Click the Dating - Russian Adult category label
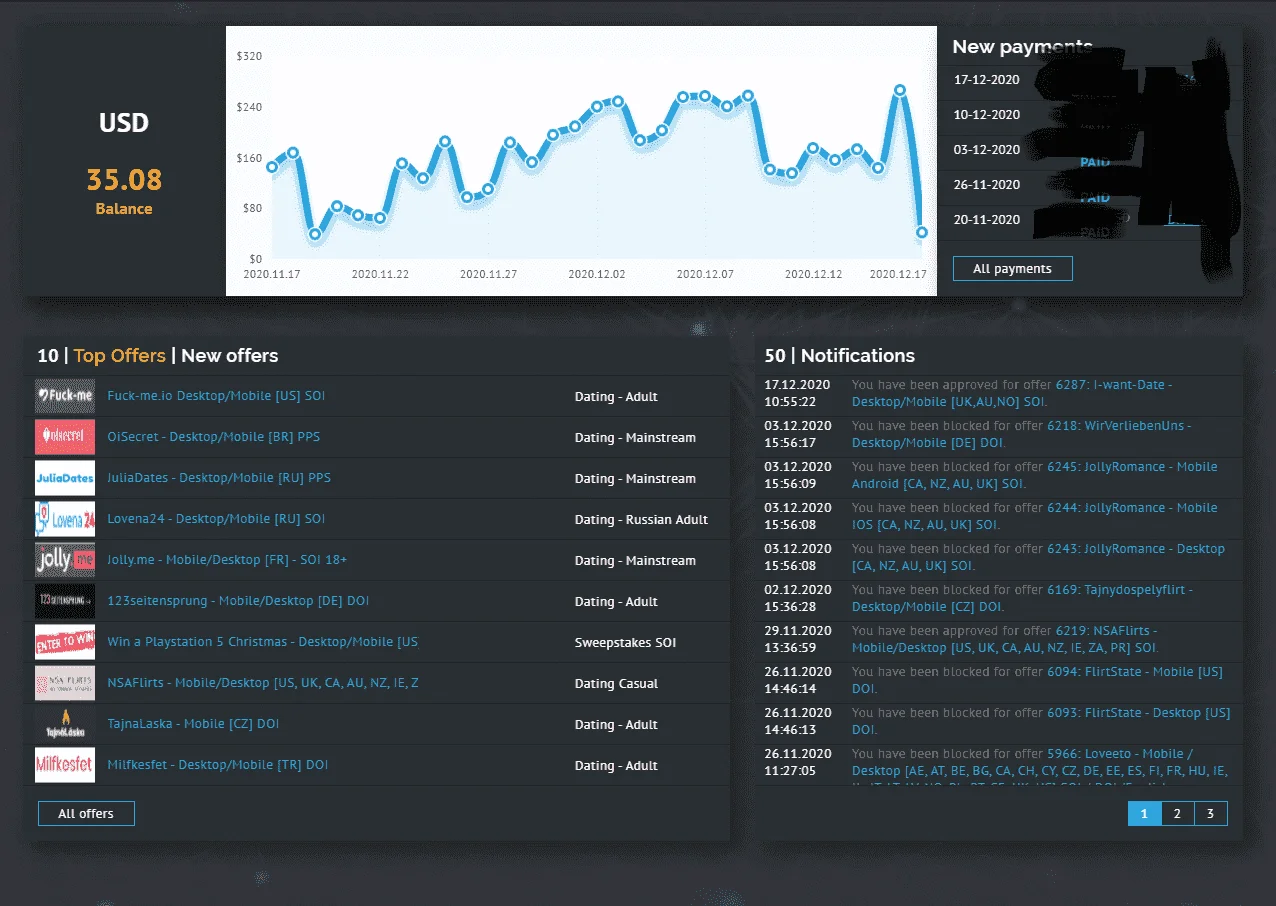This screenshot has height=906, width=1276. pos(641,519)
